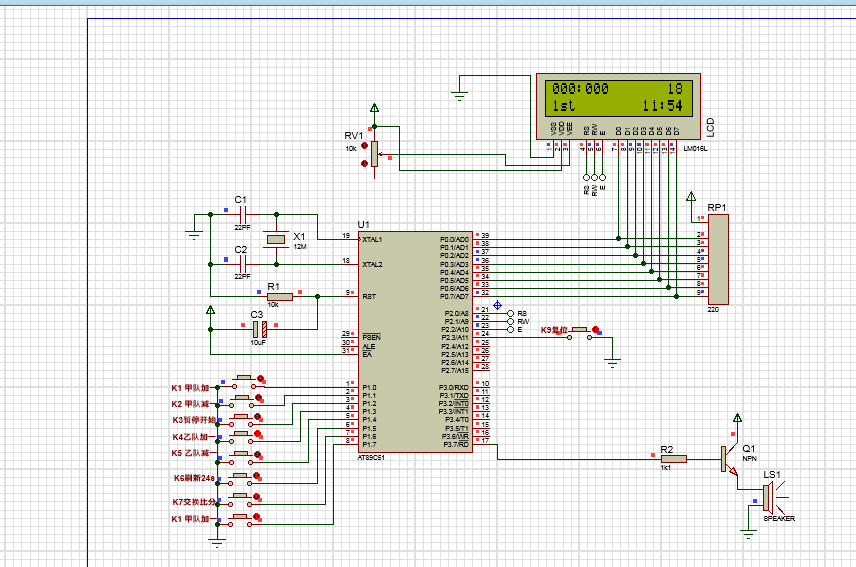Image resolution: width=856 pixels, height=567 pixels.
Task: Select the power terminal above Q1
Action: pyautogui.click(x=738, y=418)
